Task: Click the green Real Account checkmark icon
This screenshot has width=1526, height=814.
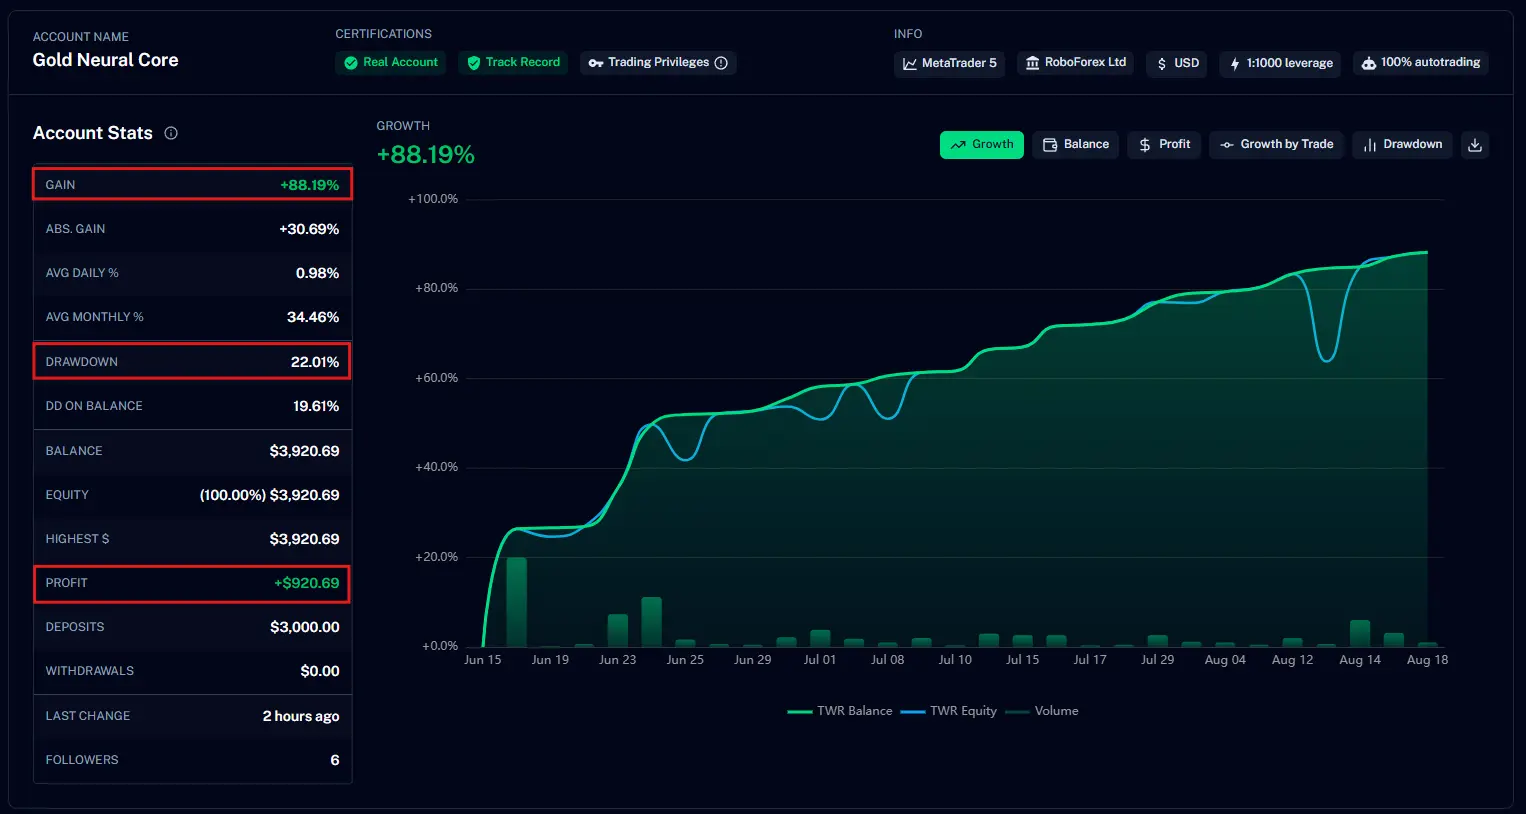Action: 351,63
